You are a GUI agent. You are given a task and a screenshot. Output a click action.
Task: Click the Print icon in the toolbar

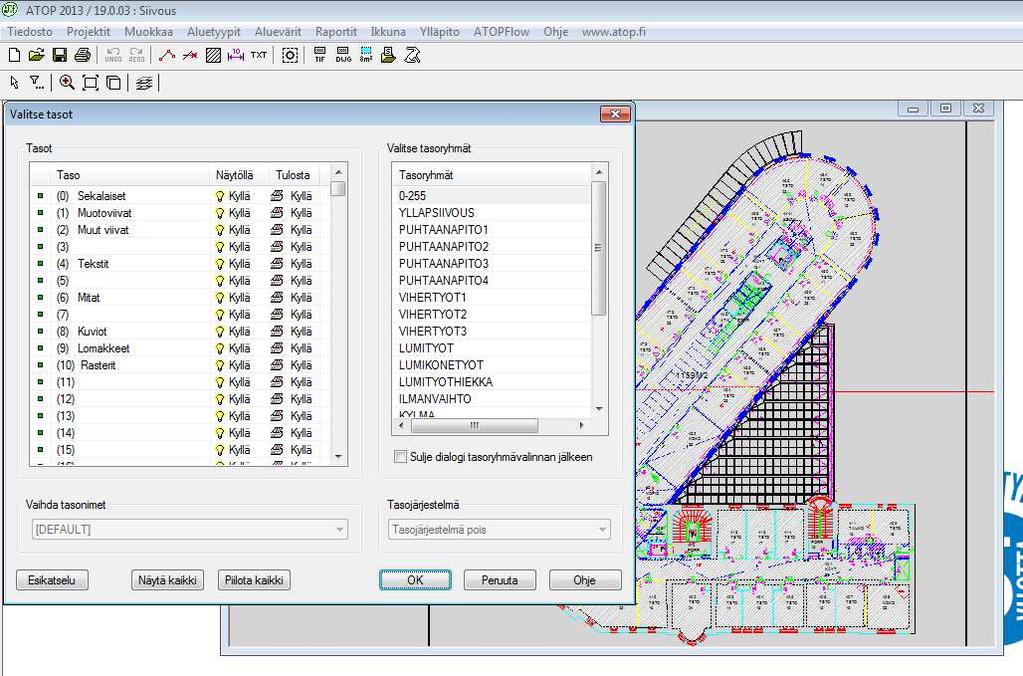[82, 55]
